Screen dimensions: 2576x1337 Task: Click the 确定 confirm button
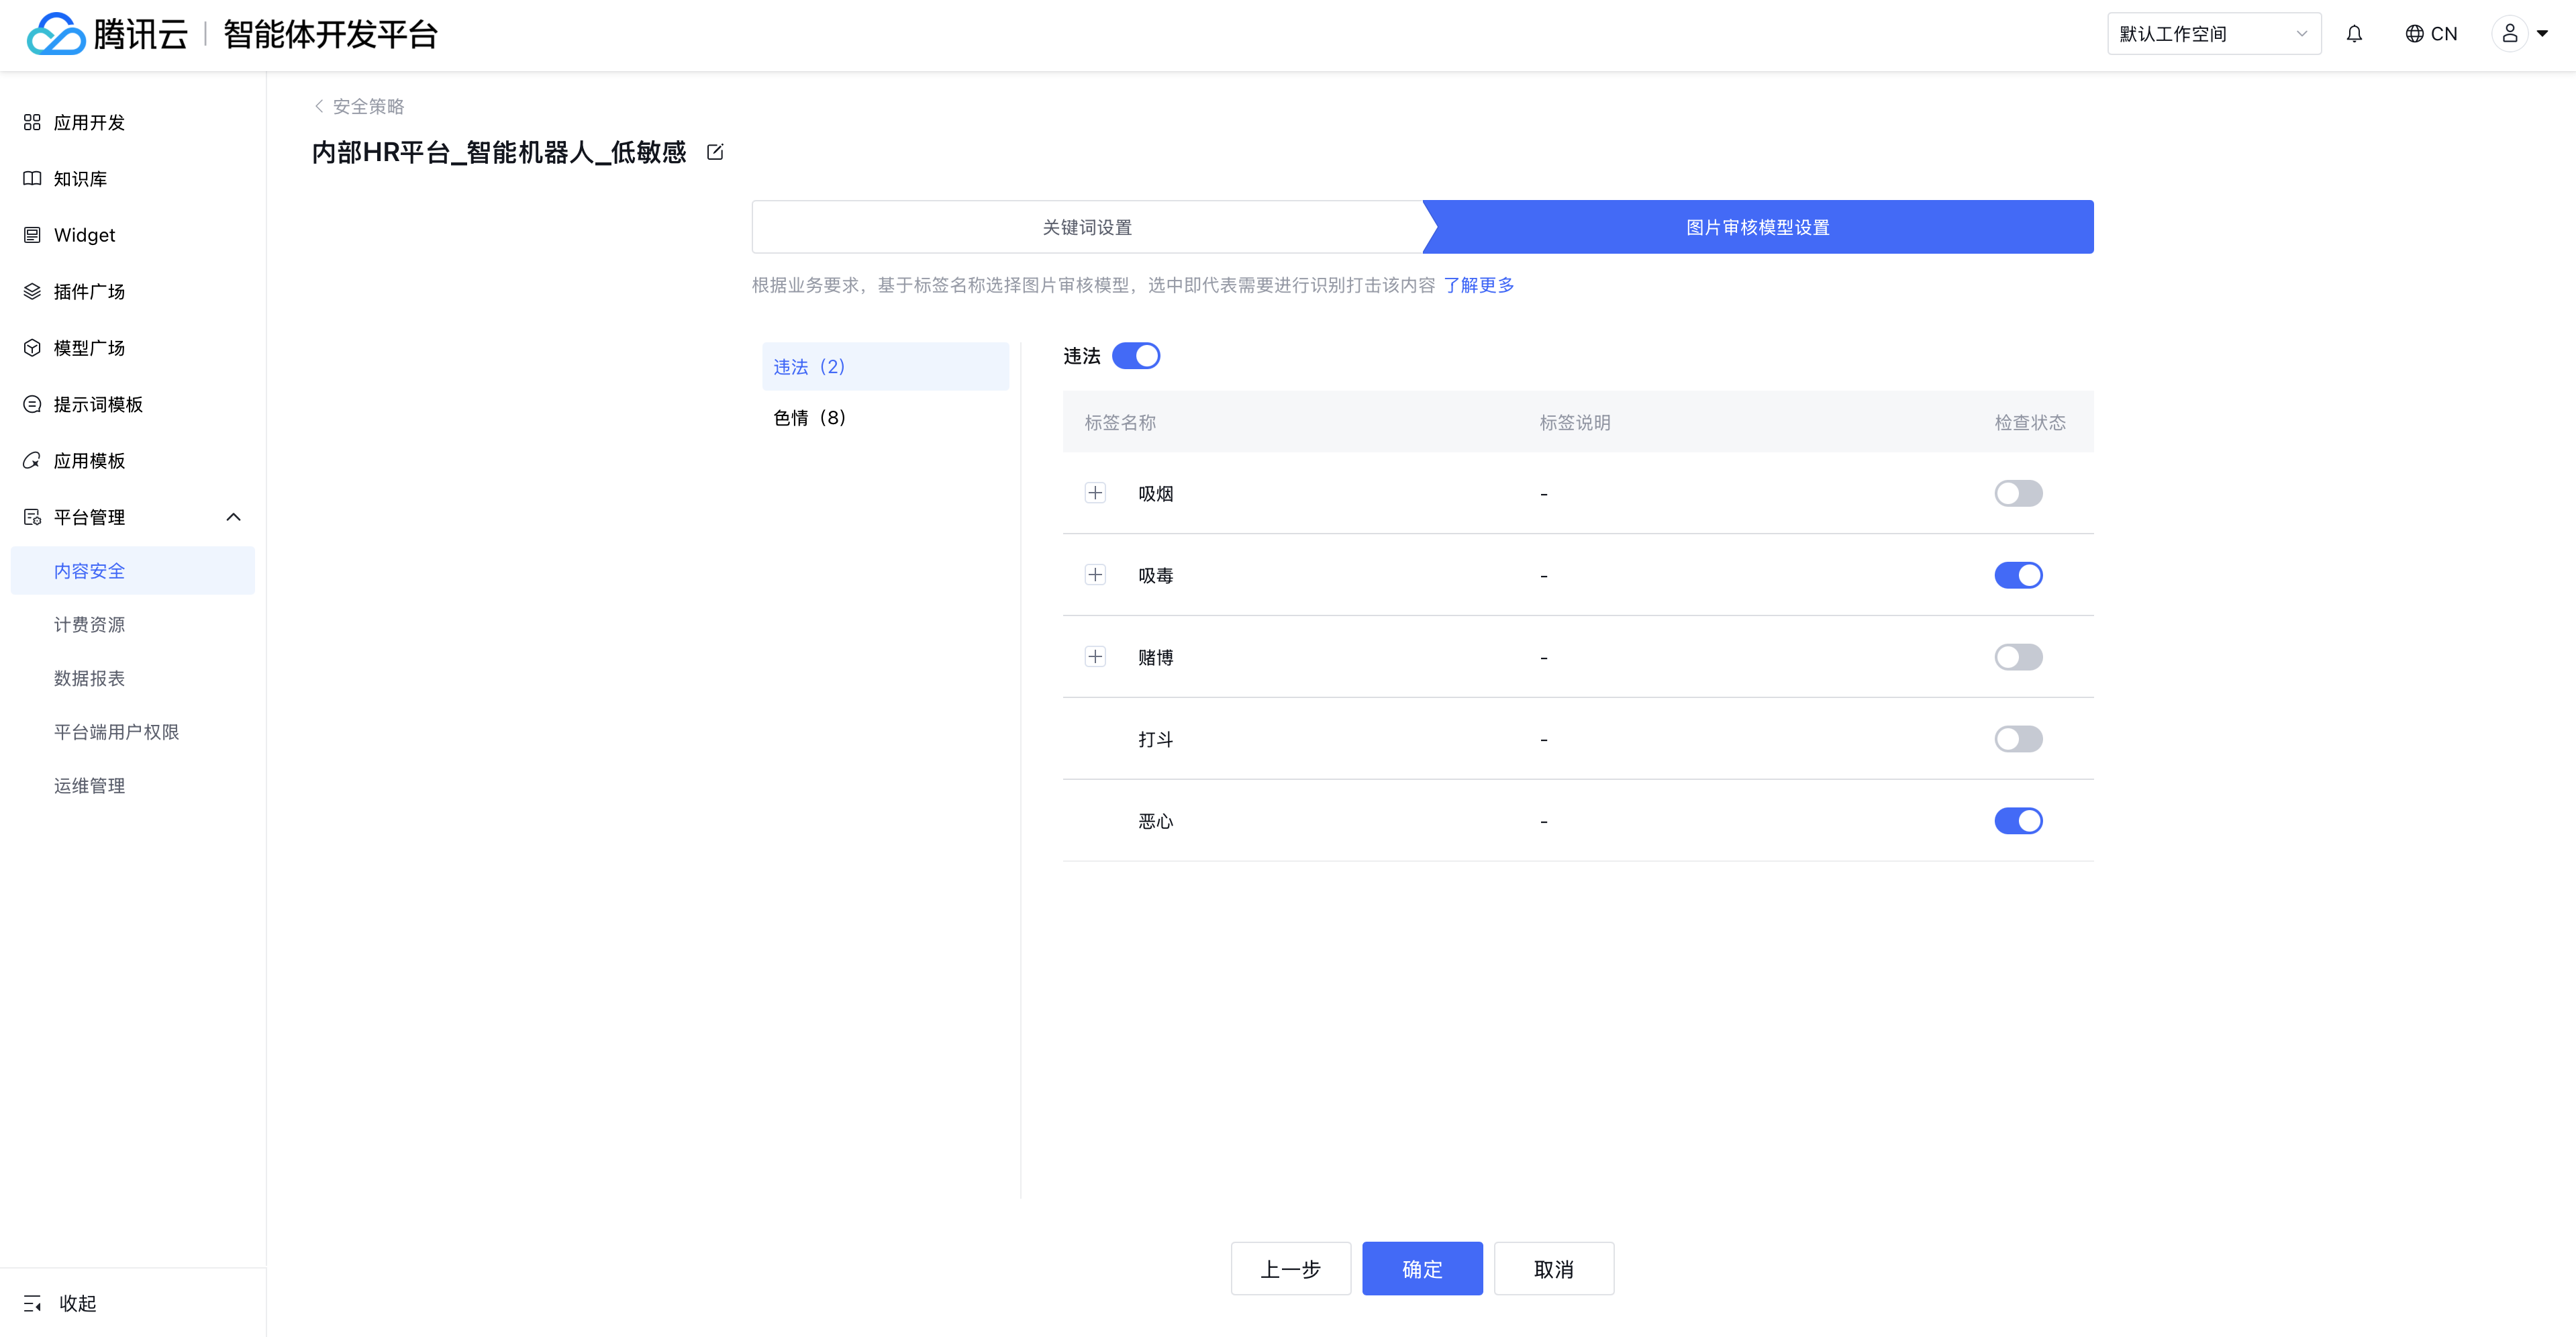(1421, 1269)
